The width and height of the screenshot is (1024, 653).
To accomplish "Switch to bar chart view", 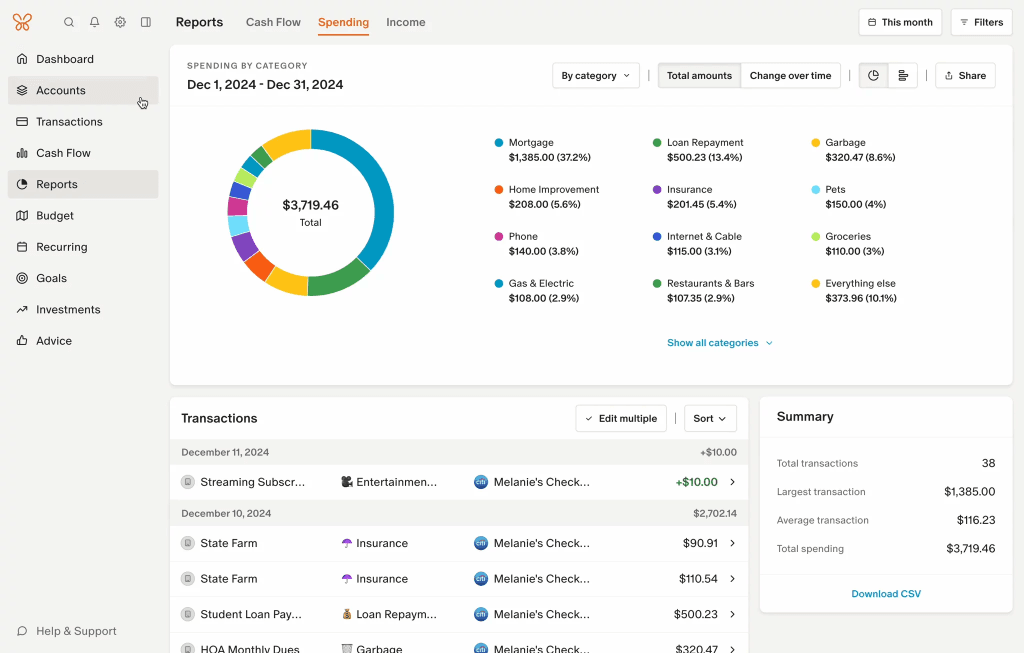I will [x=903, y=76].
